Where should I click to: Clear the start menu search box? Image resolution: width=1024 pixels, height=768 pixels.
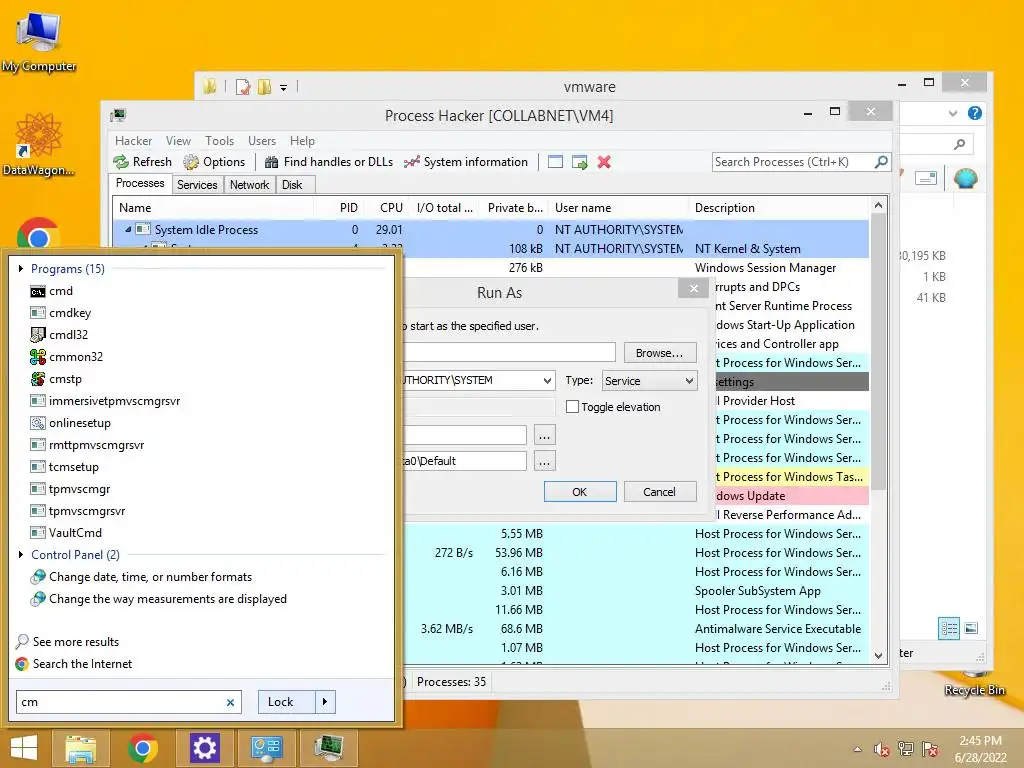tap(230, 703)
